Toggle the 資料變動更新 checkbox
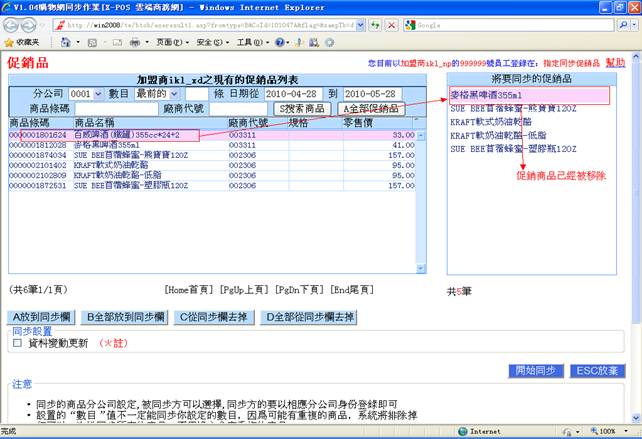 17,343
